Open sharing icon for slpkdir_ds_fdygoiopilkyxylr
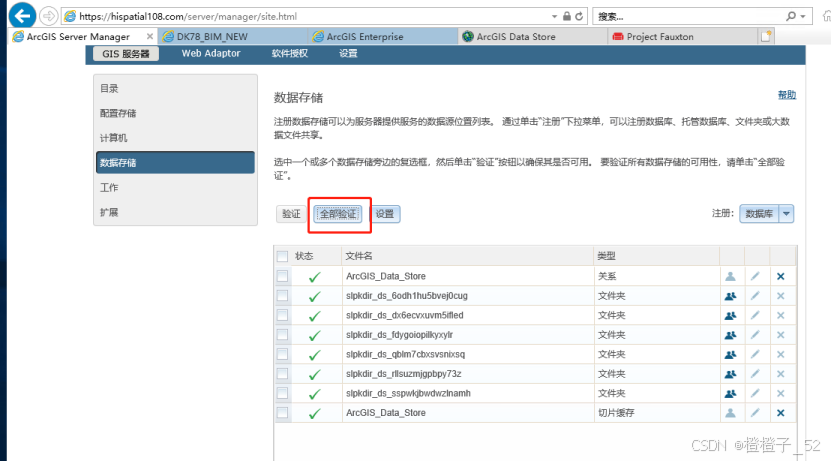831x461 pixels. click(x=730, y=335)
